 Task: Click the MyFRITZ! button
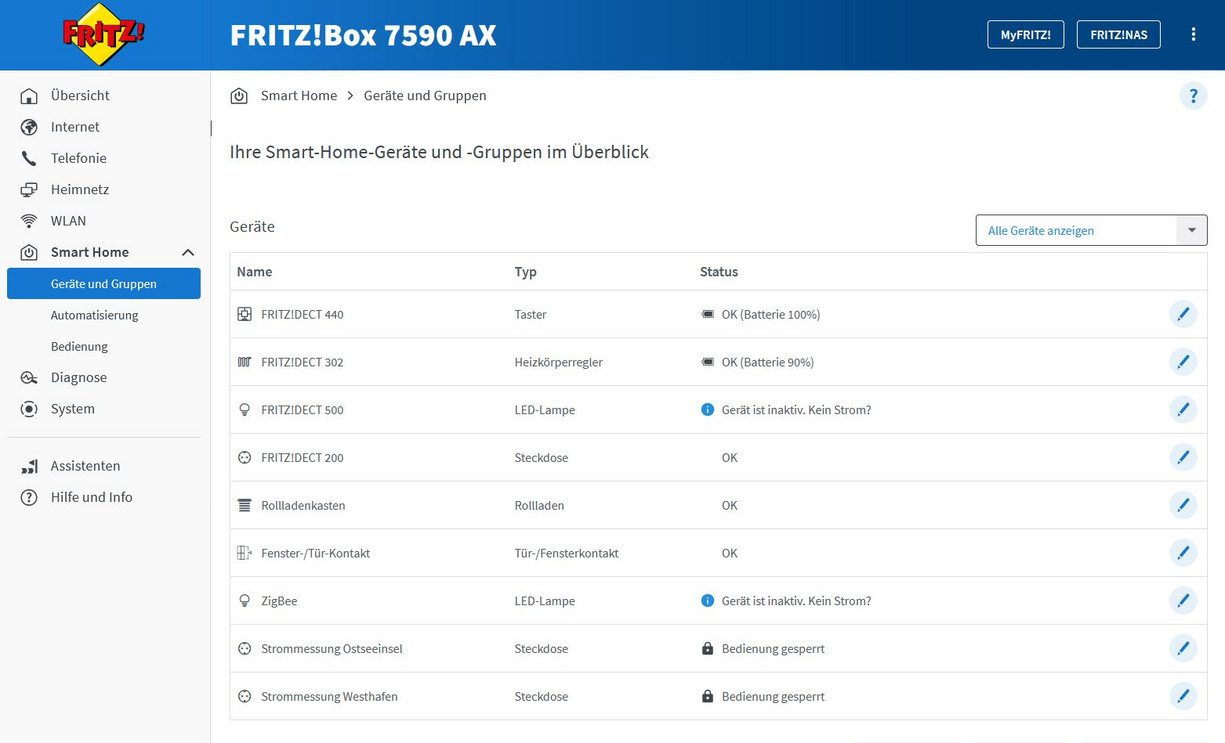click(x=1025, y=34)
